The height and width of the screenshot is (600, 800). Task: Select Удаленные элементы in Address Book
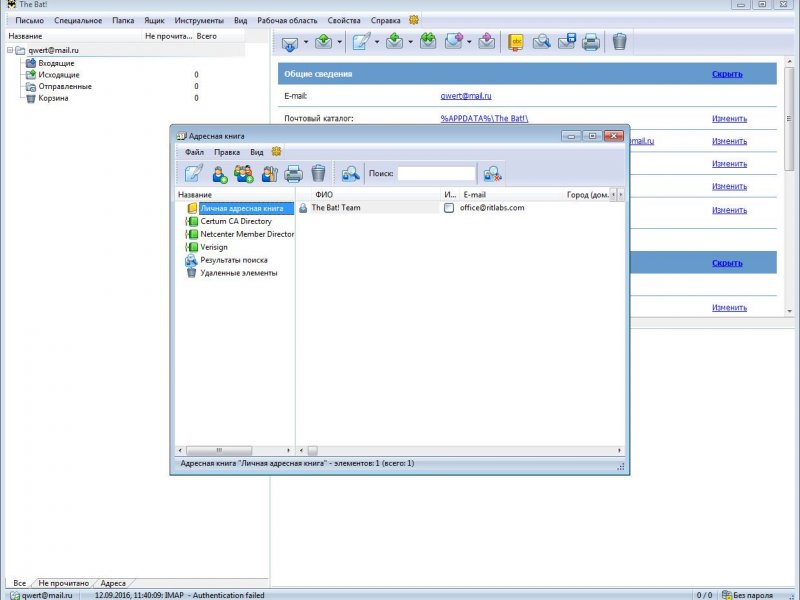239,273
